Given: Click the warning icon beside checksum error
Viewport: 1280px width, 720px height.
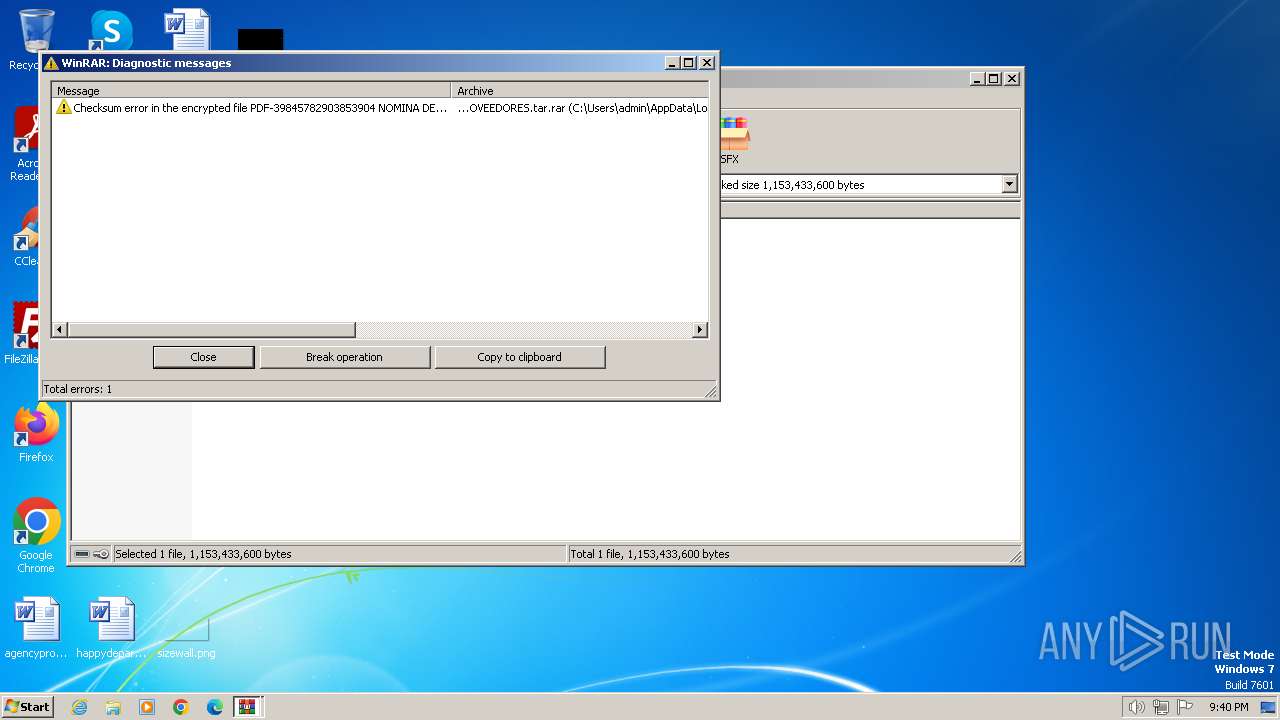Looking at the screenshot, I should point(63,108).
